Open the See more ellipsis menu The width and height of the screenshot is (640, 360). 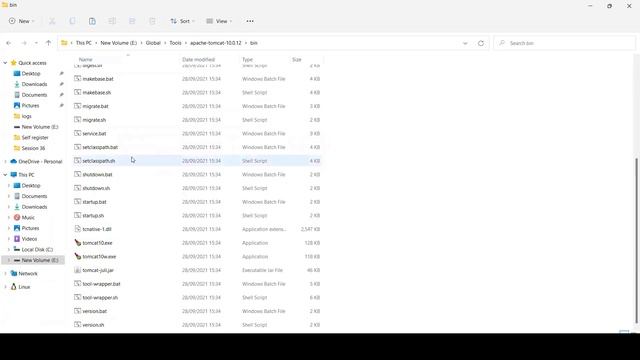(x=250, y=21)
